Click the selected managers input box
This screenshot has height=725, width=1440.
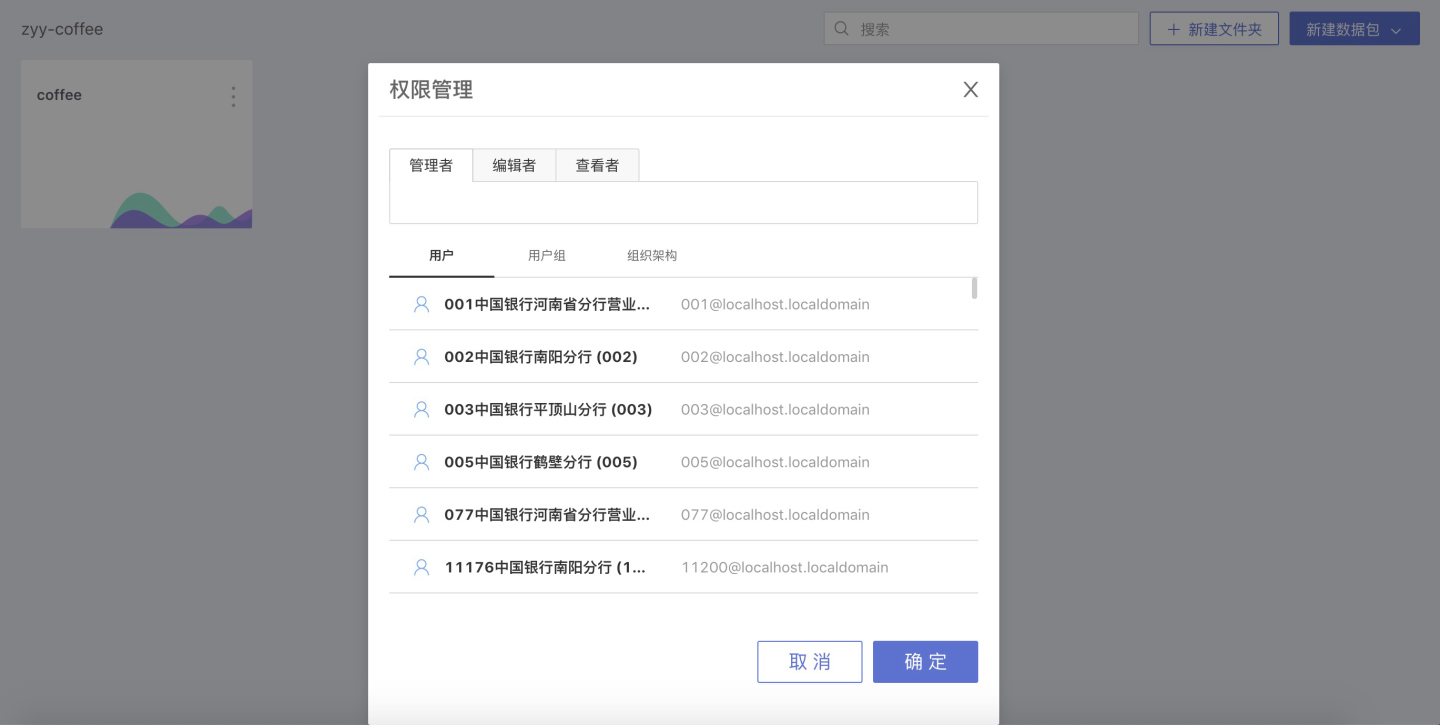(683, 203)
